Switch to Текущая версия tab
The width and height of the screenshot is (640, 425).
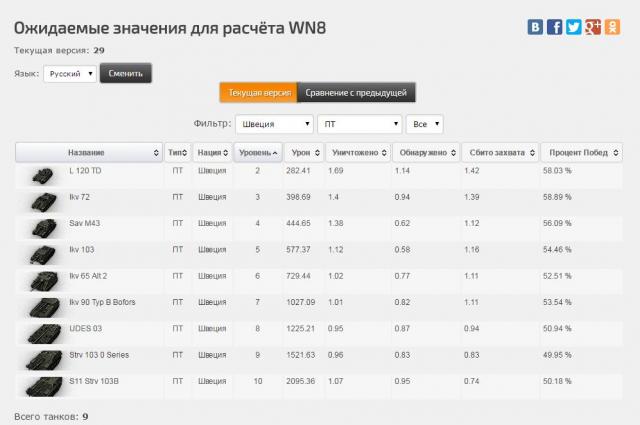pos(258,93)
